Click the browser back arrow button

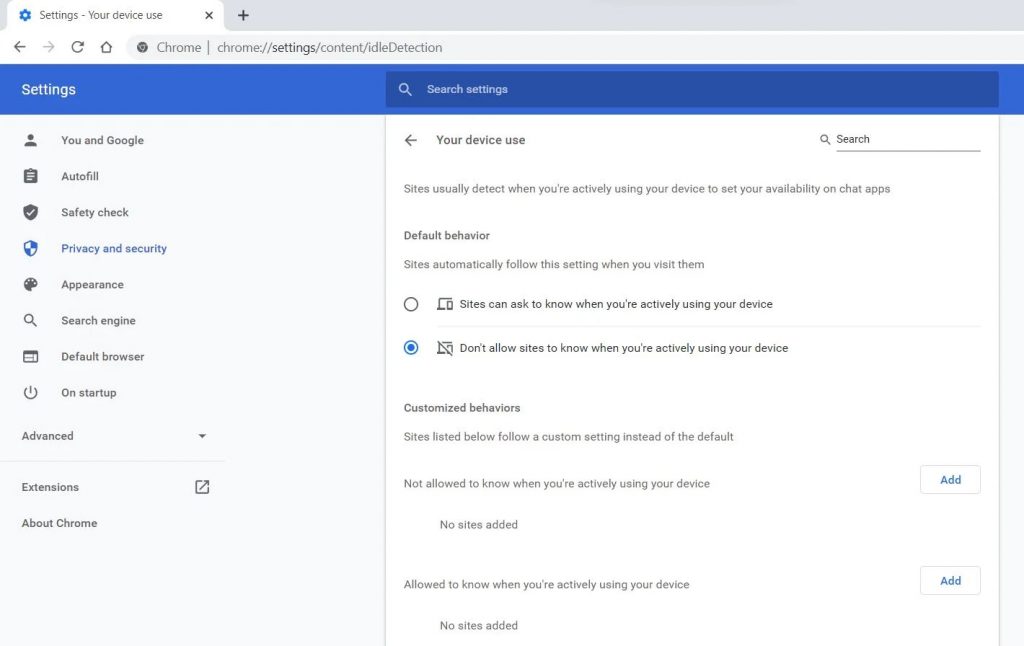tap(20, 47)
